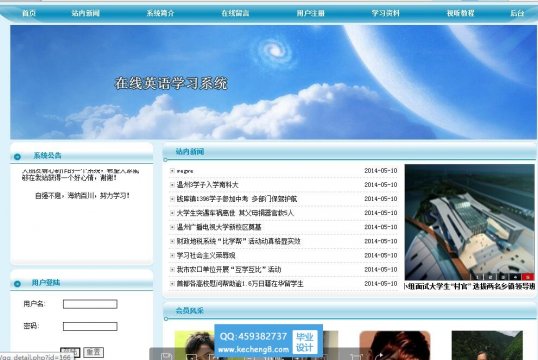Open the building slideshow image
Viewport: 538px width, 360px height.
(x=469, y=222)
